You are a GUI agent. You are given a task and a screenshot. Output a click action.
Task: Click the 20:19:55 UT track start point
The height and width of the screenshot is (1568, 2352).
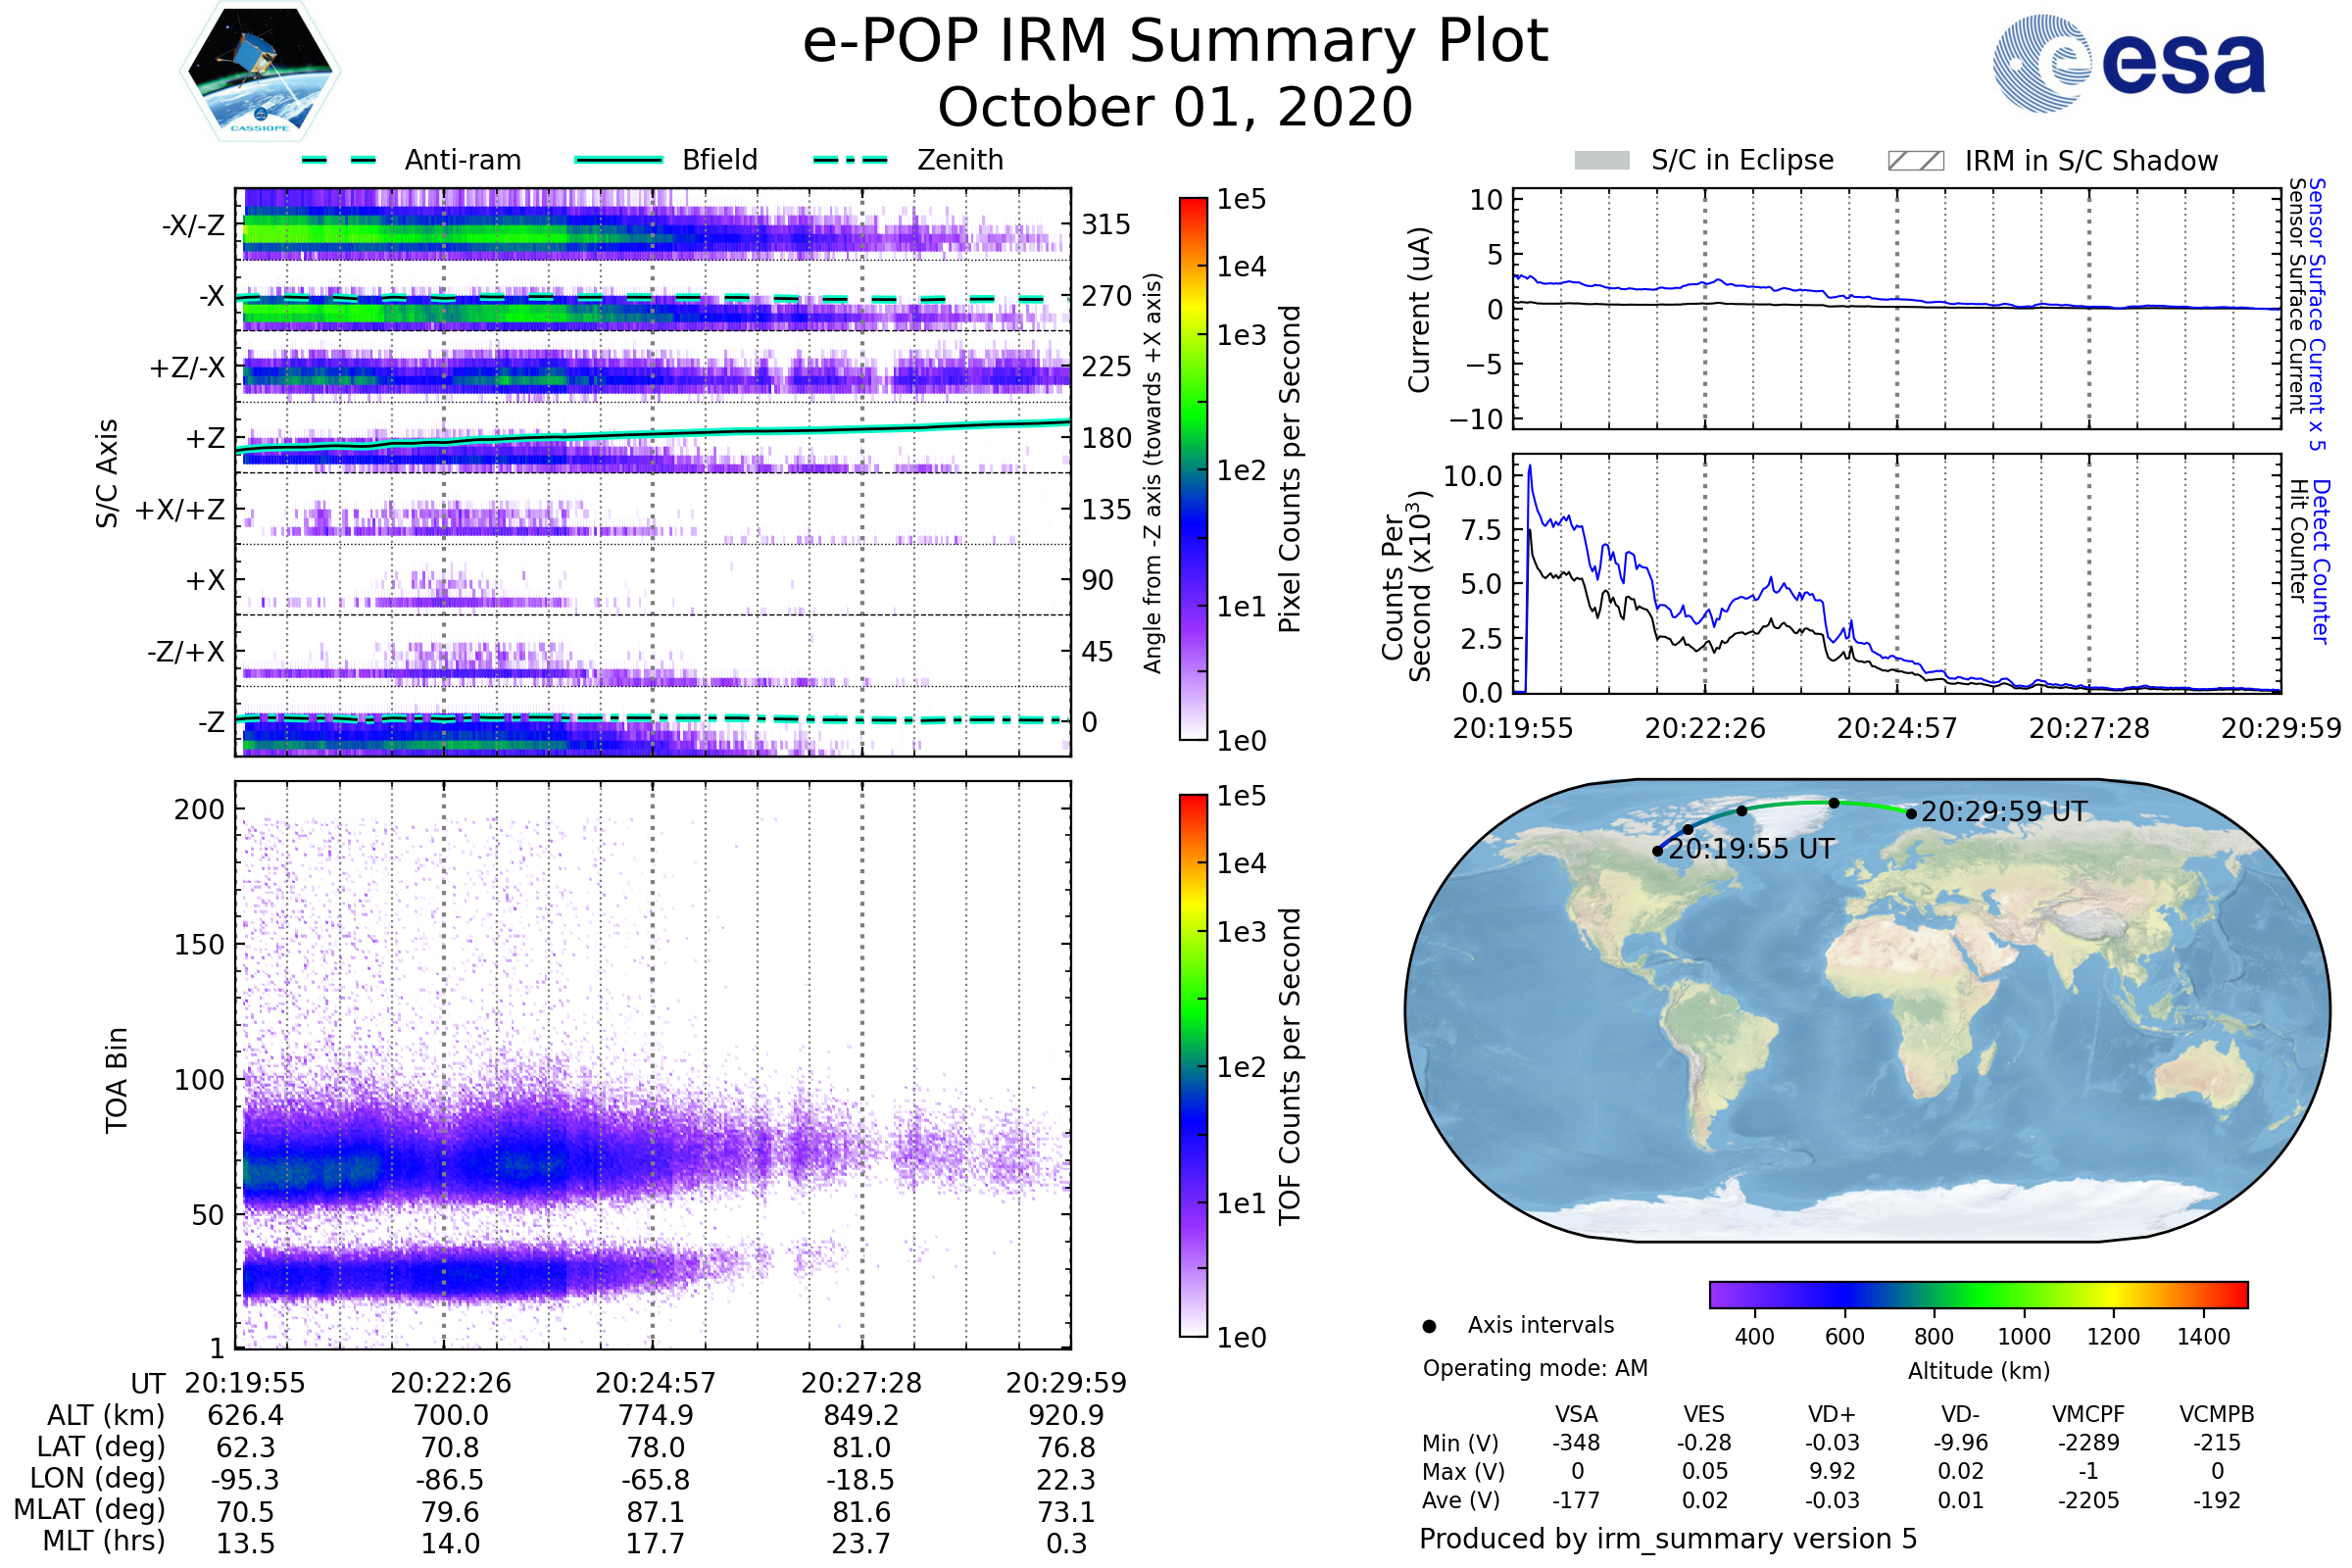(1658, 851)
